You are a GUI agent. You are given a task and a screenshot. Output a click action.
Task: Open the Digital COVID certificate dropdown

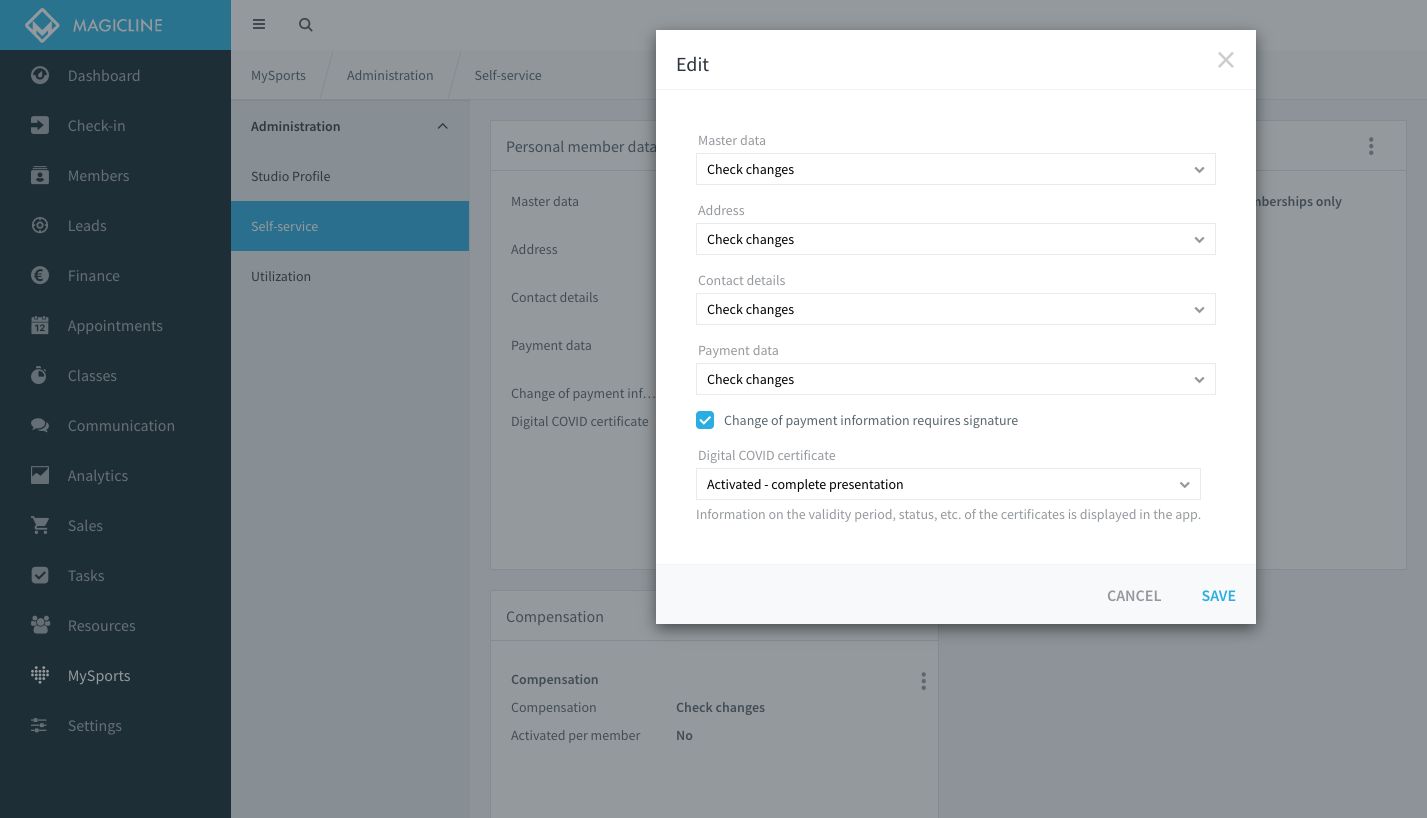point(947,484)
